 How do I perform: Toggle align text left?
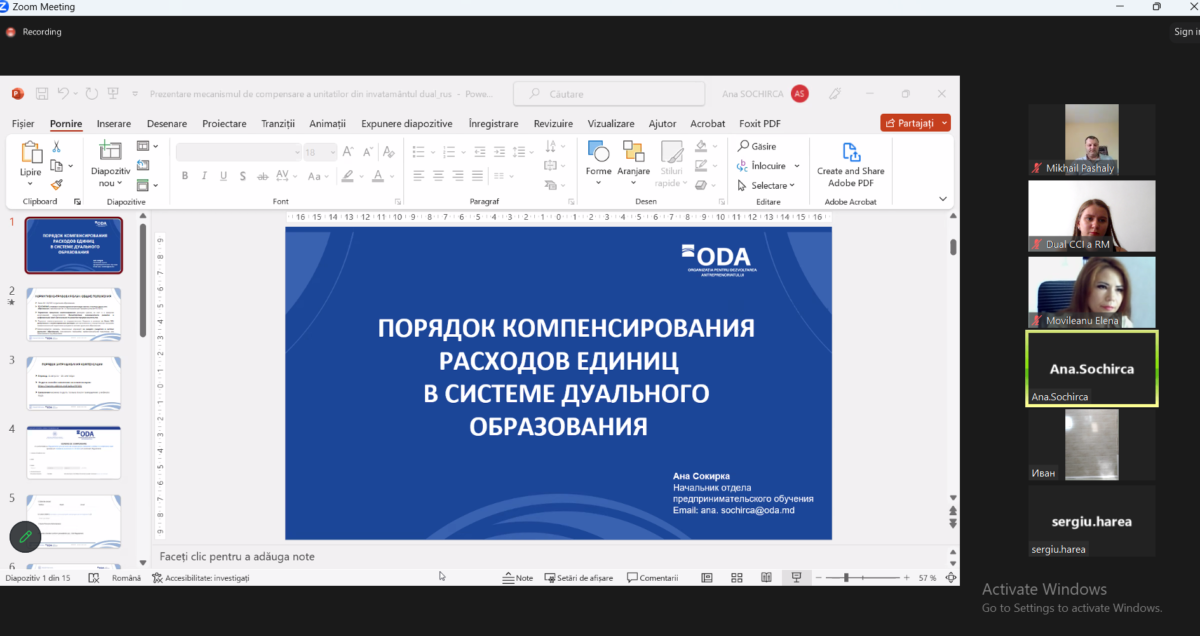[419, 176]
